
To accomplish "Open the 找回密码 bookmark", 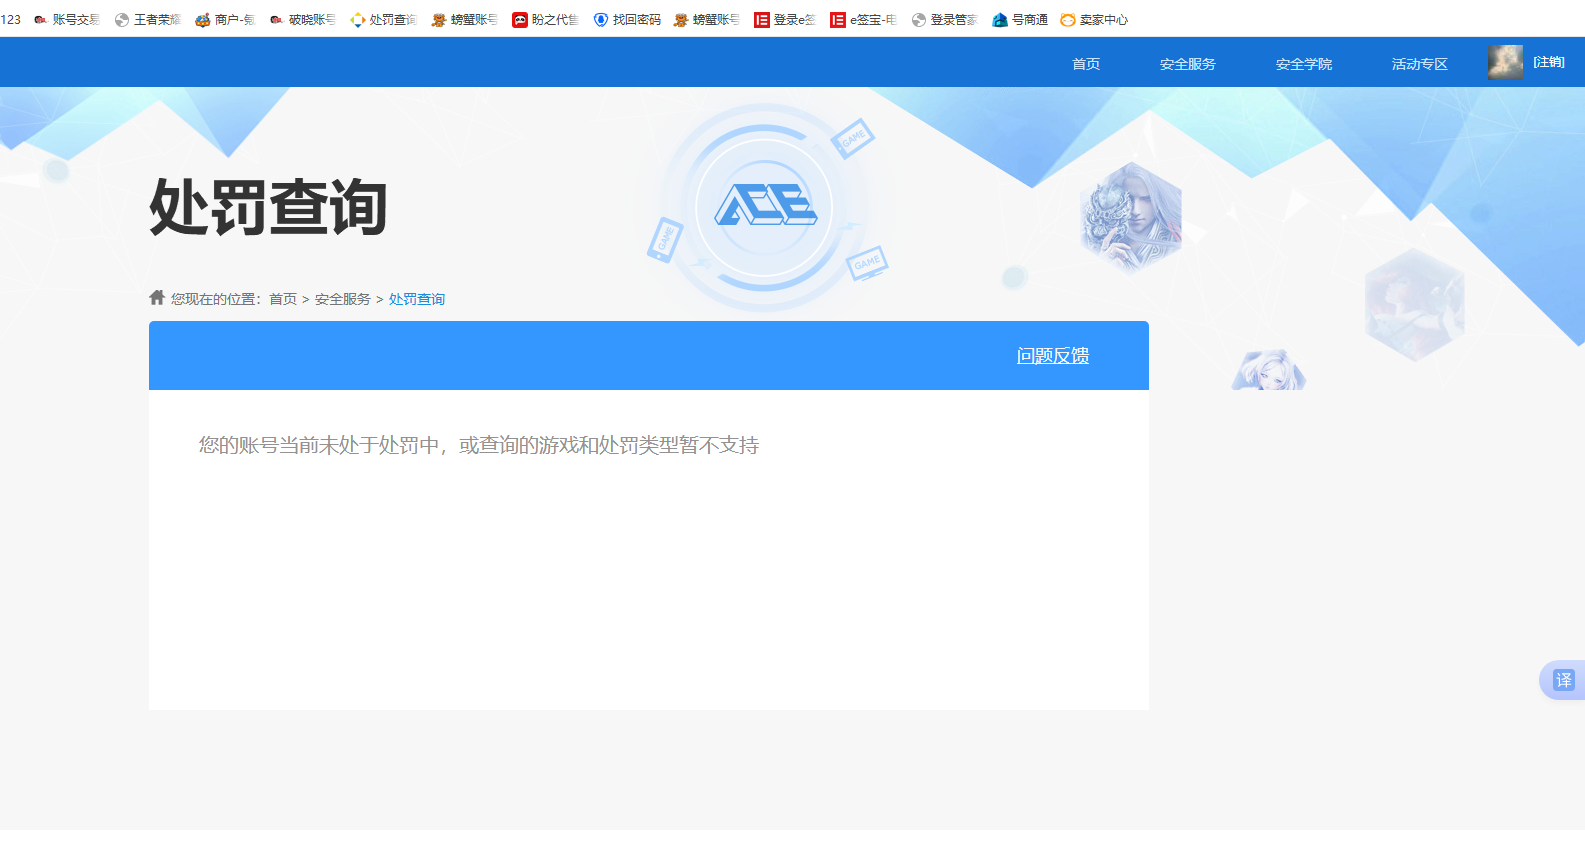I will pos(627,20).
